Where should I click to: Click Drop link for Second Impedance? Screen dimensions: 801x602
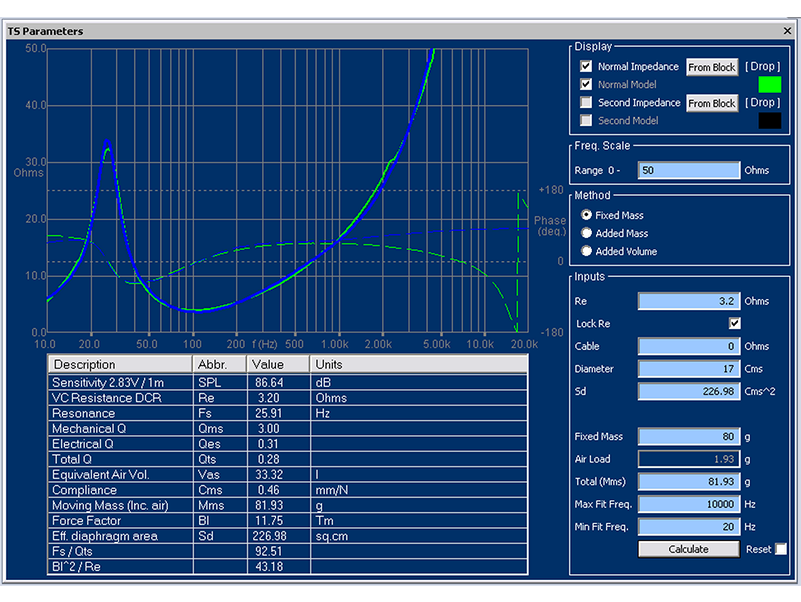(x=763, y=103)
